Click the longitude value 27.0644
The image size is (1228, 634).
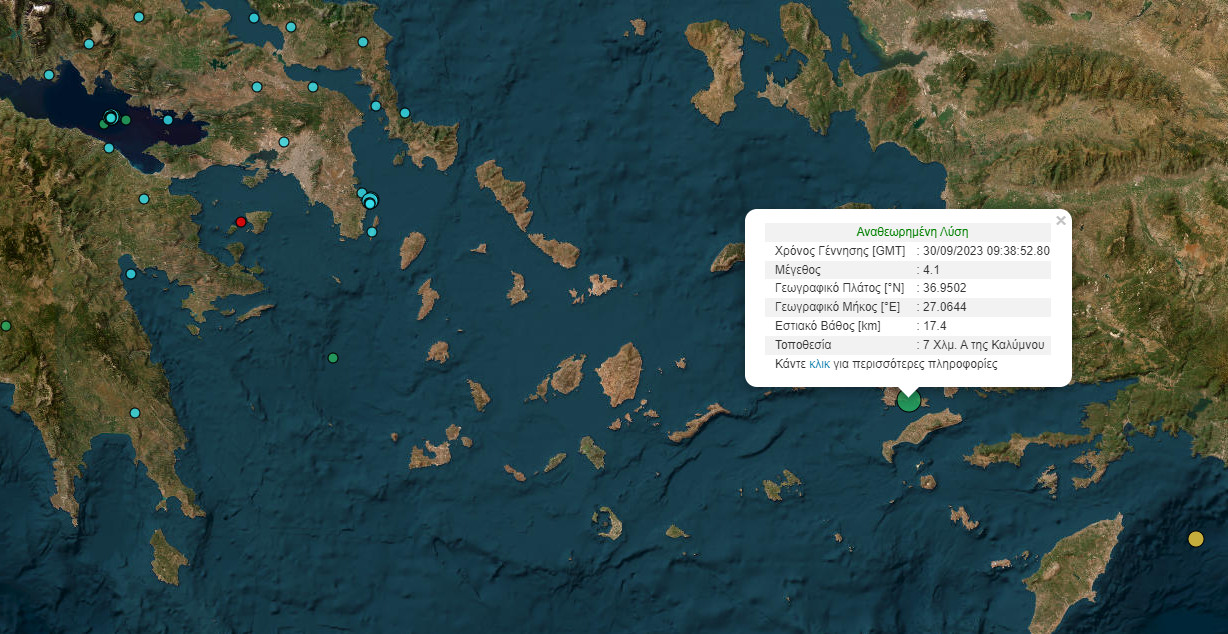945,308
